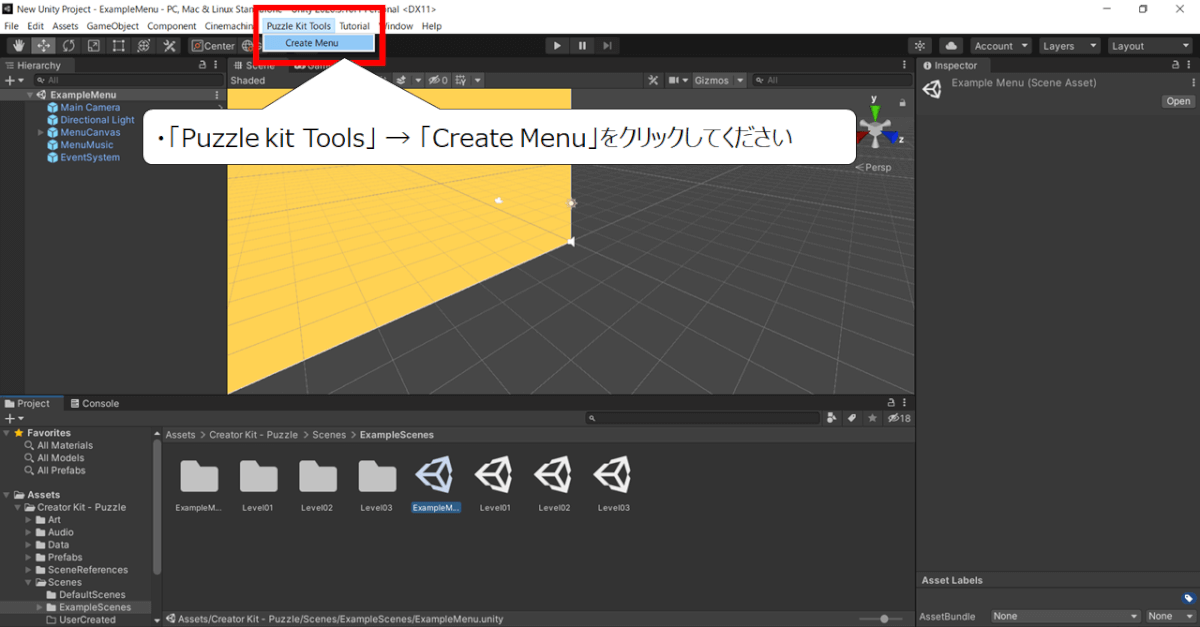Click the Scene view search field
The height and width of the screenshot is (627, 1200).
tap(832, 80)
